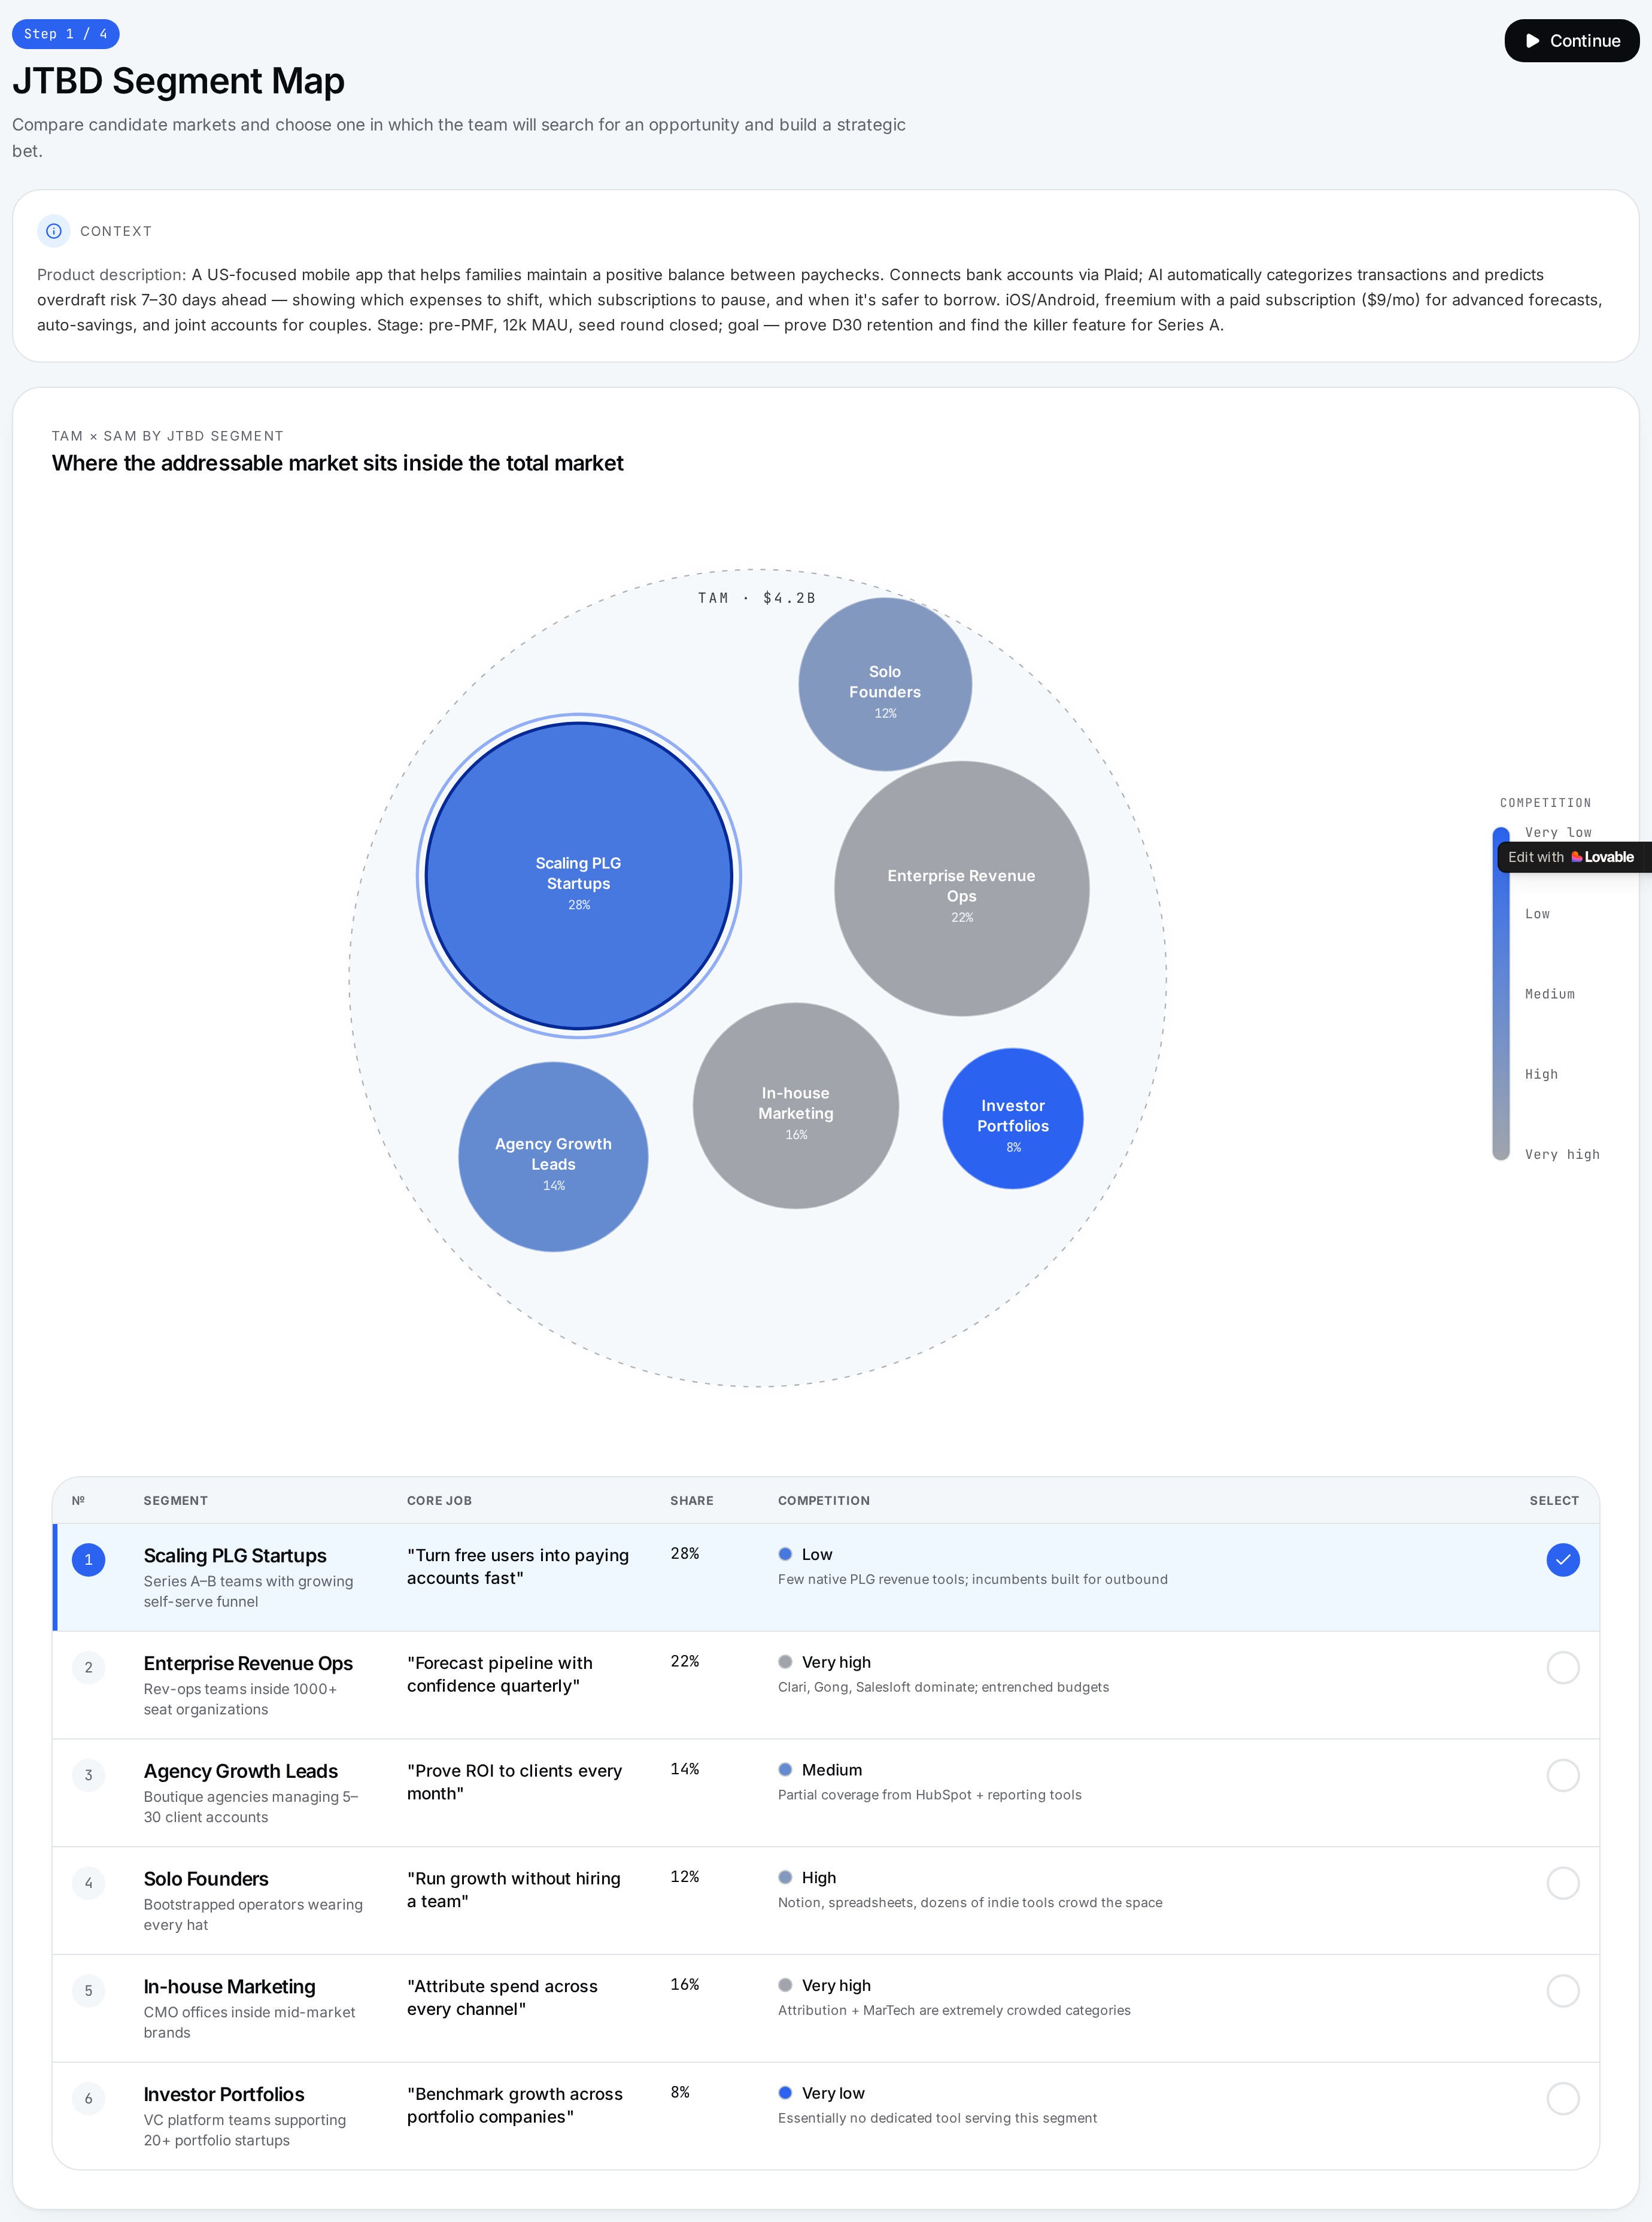The width and height of the screenshot is (1652, 2222).
Task: Select the Solo Founders radio button
Action: 1563,1884
